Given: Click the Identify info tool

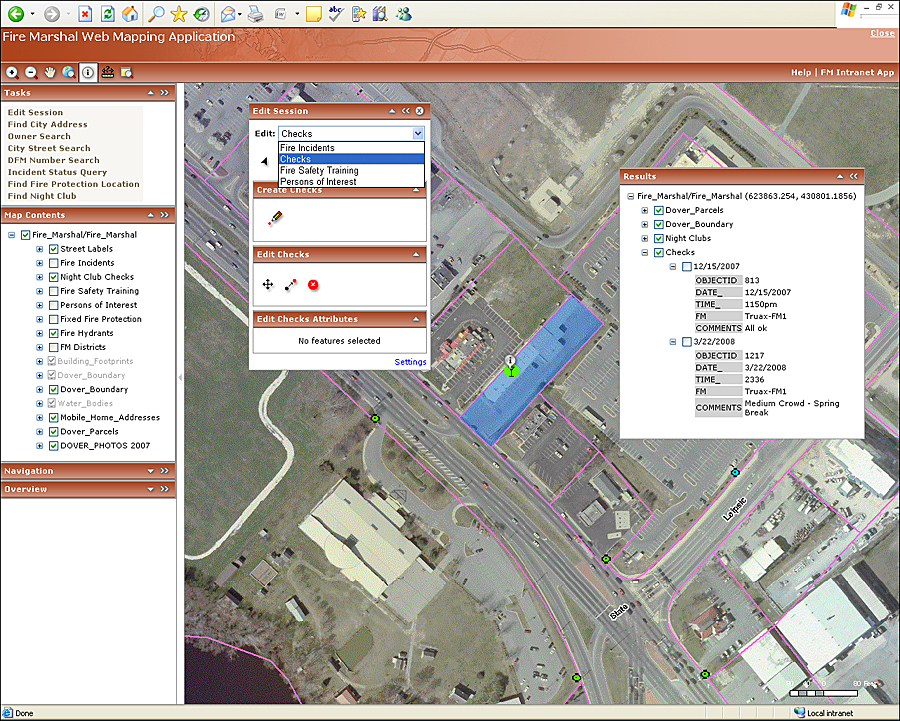Looking at the screenshot, I should (88, 72).
